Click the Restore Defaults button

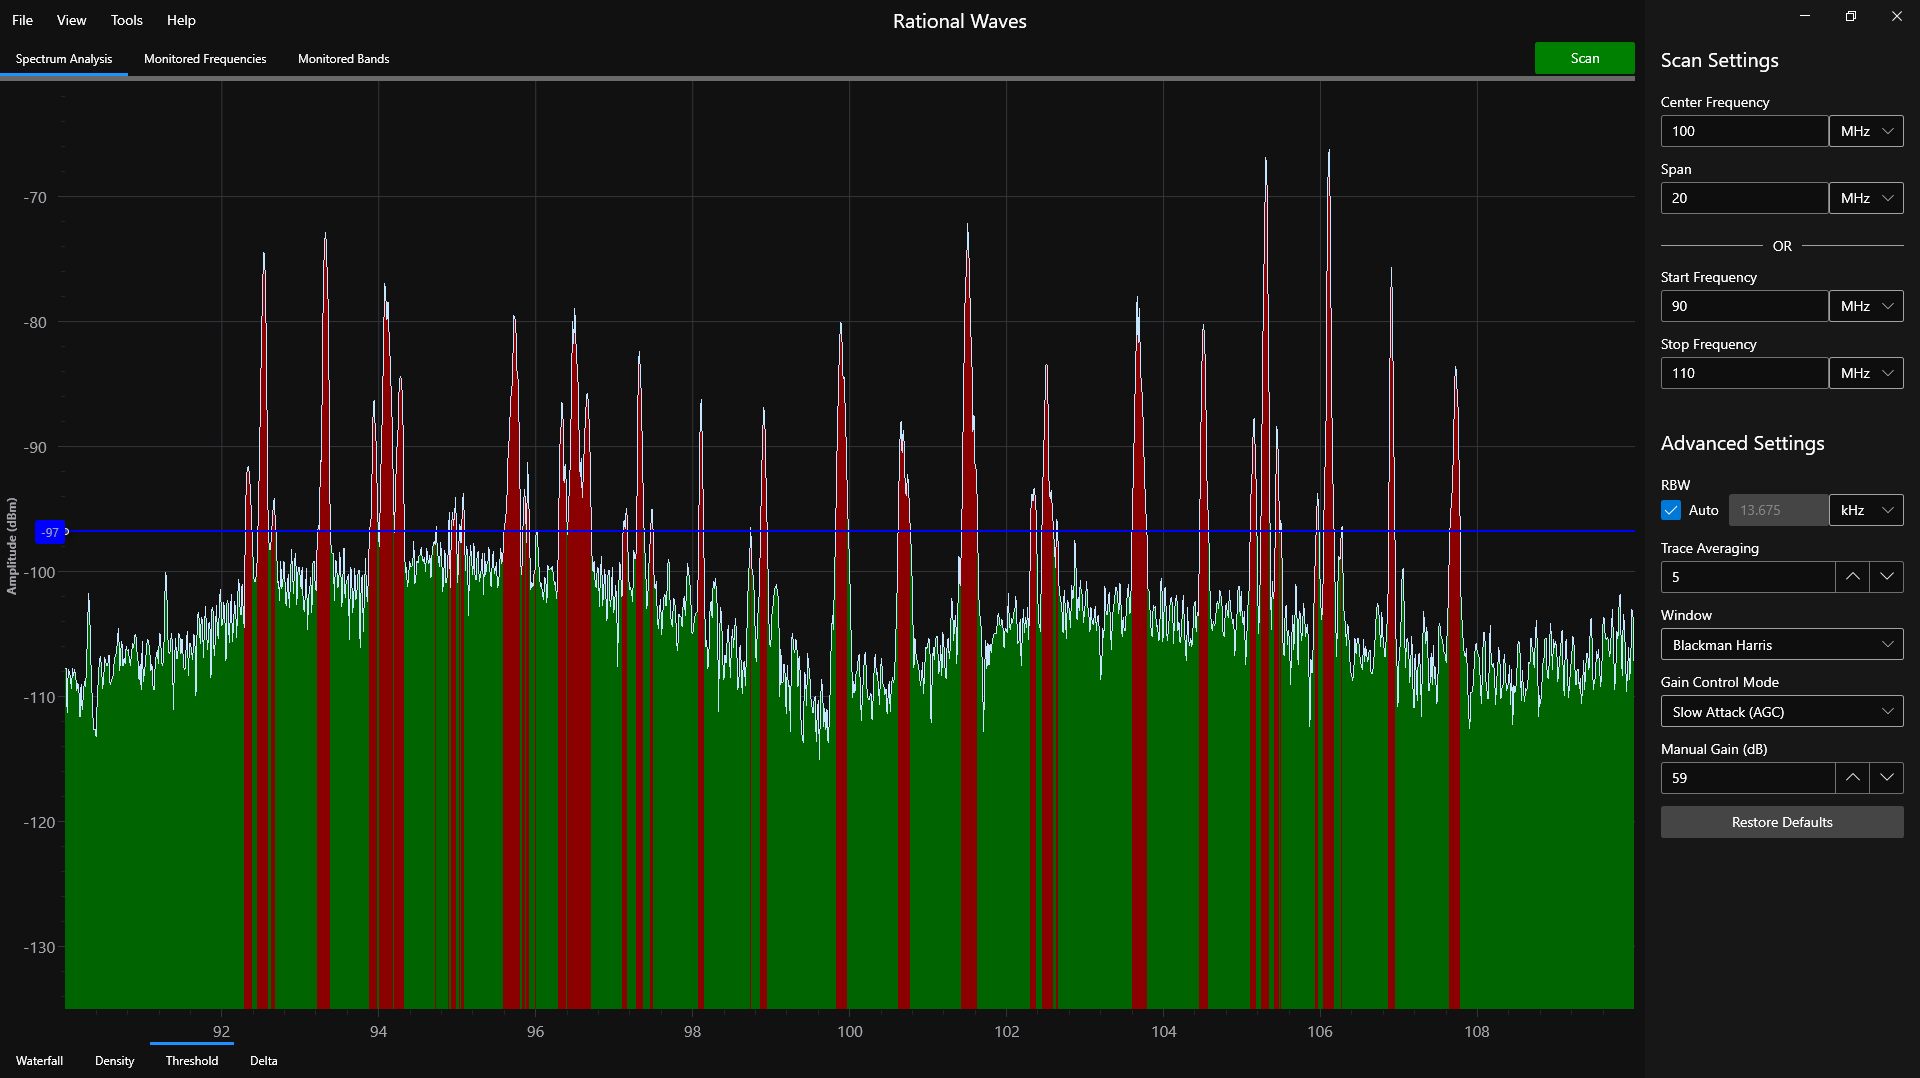click(1781, 821)
